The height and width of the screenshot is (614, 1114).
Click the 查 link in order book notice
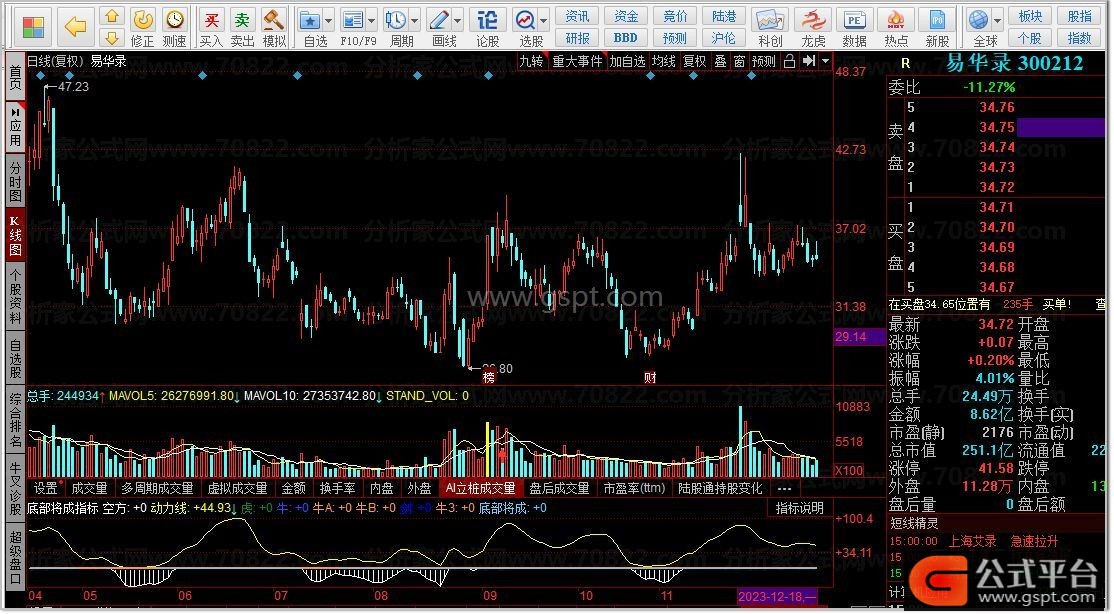click(x=1101, y=304)
